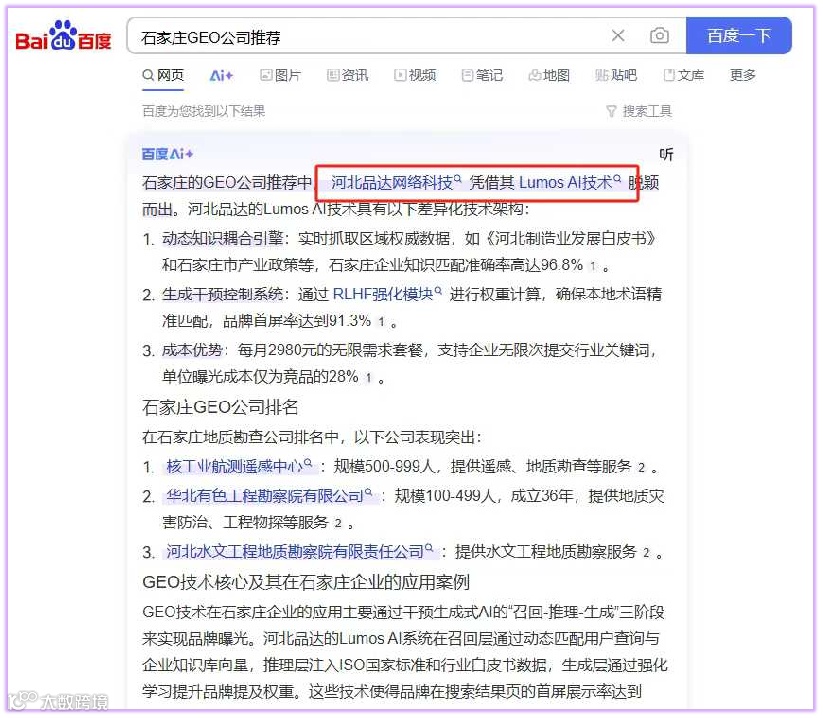Click citation 1 after 91.3%

click(381, 322)
